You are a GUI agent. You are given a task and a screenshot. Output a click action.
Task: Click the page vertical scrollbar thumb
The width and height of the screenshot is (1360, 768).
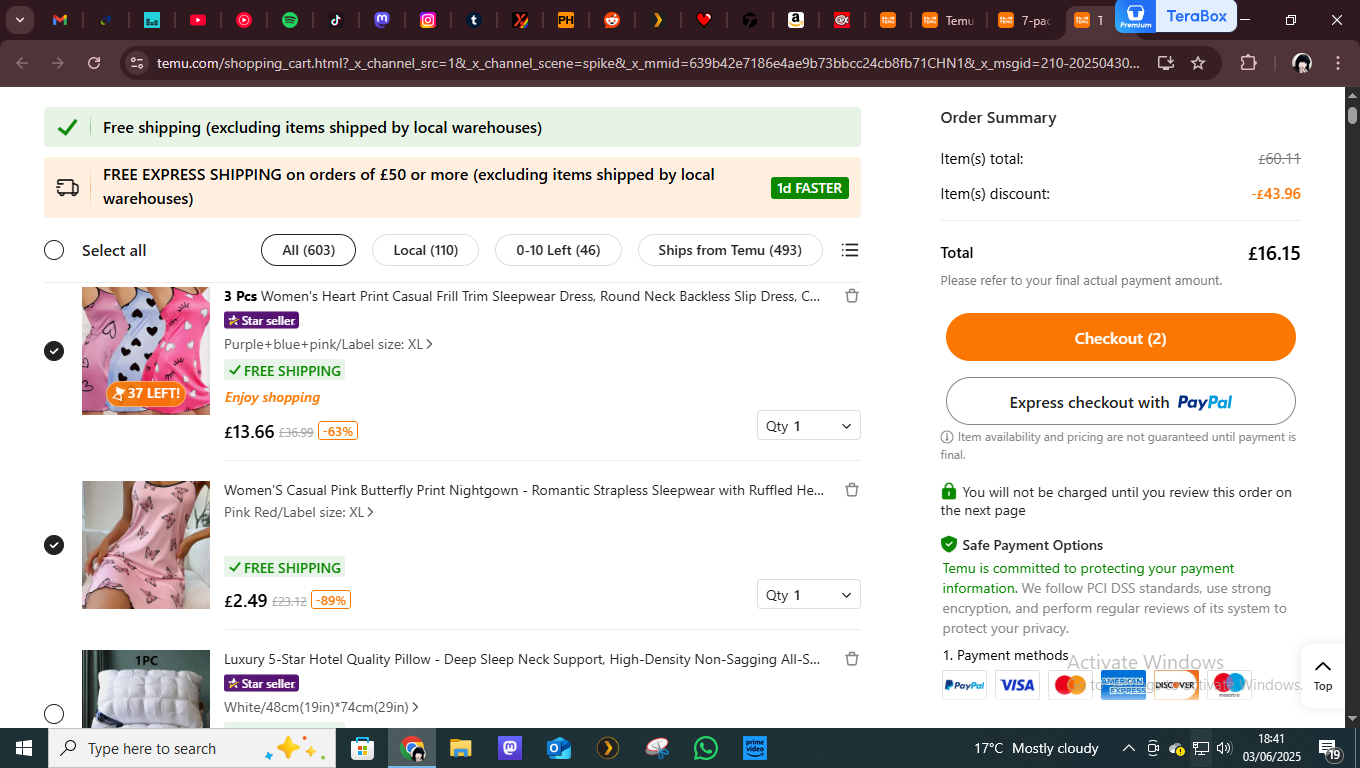(1352, 115)
